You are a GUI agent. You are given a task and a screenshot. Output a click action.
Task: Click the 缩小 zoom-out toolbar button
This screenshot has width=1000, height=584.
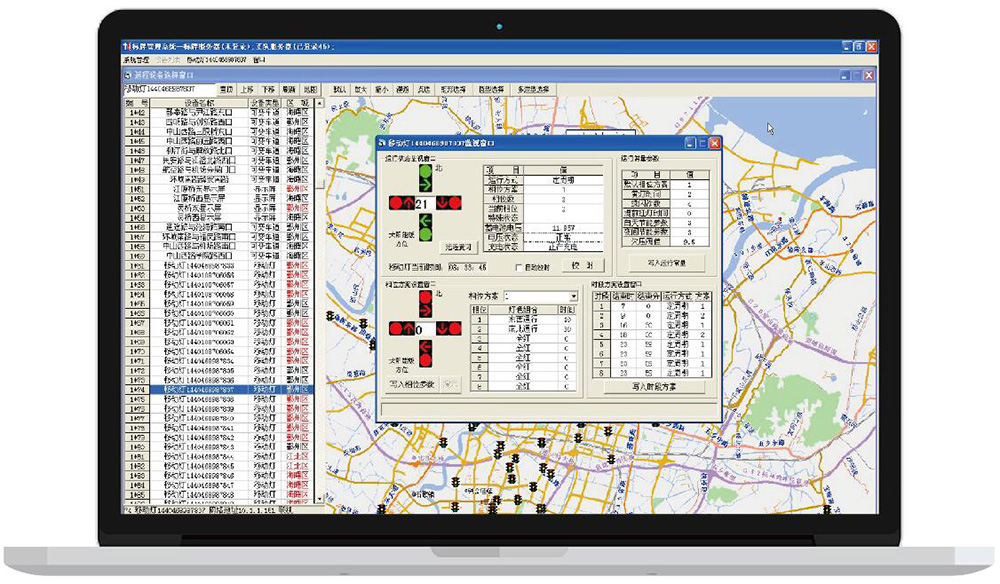point(381,89)
